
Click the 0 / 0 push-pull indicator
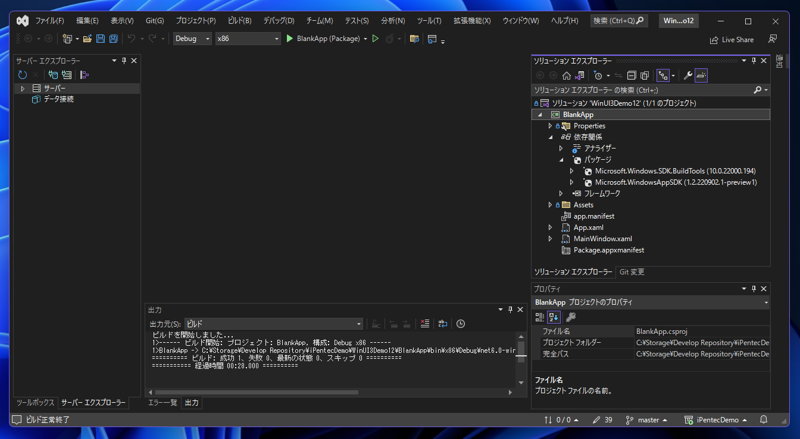coord(561,420)
